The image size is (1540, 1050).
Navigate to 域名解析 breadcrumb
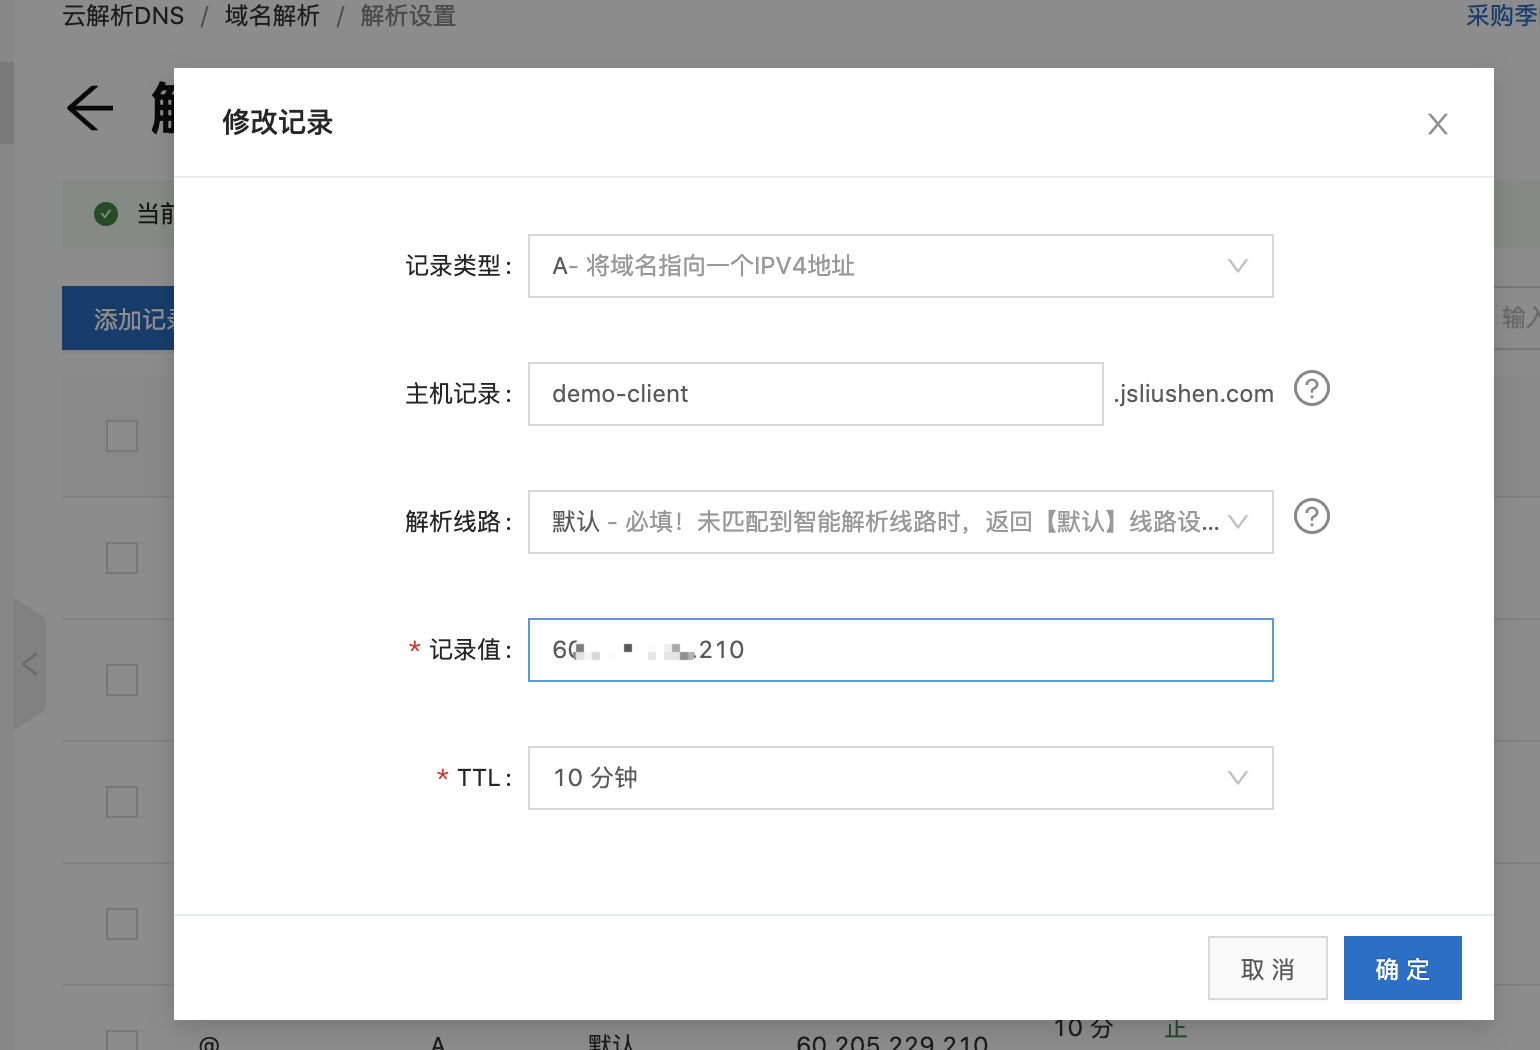tap(272, 16)
